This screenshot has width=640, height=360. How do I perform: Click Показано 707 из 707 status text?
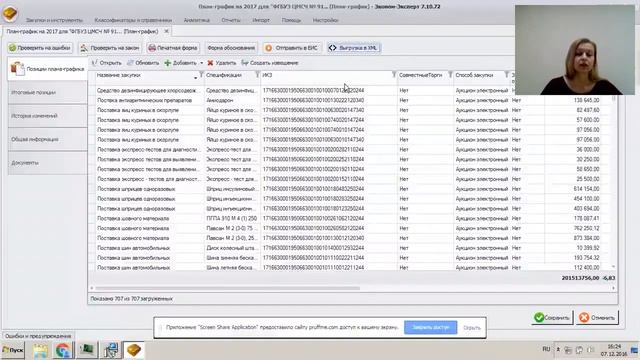click(131, 299)
